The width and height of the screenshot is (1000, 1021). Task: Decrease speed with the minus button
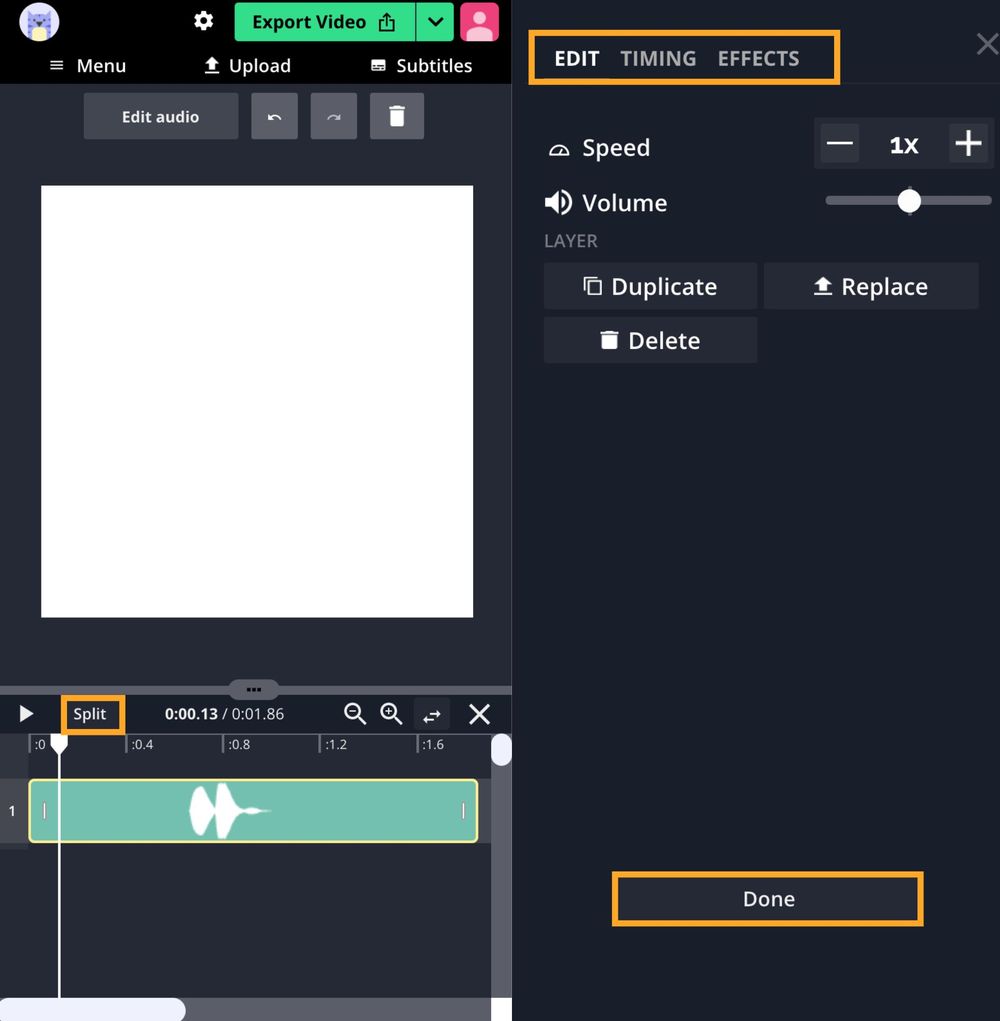coord(840,144)
